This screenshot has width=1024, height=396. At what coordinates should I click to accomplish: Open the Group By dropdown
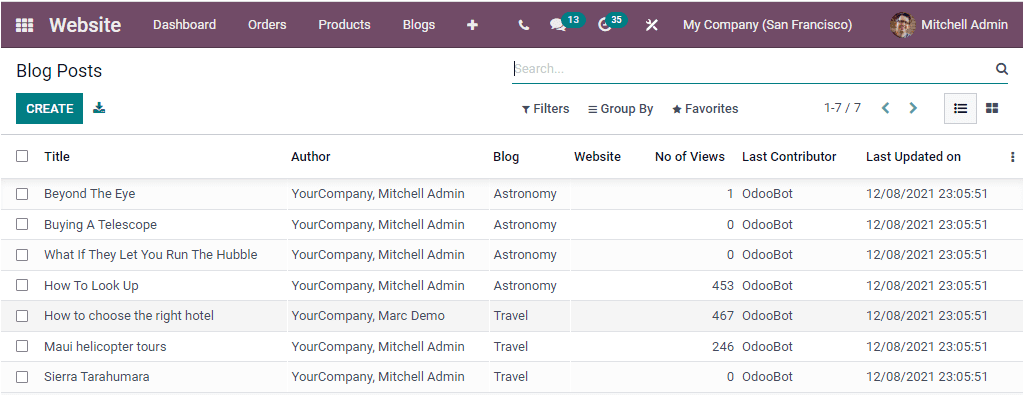(620, 108)
